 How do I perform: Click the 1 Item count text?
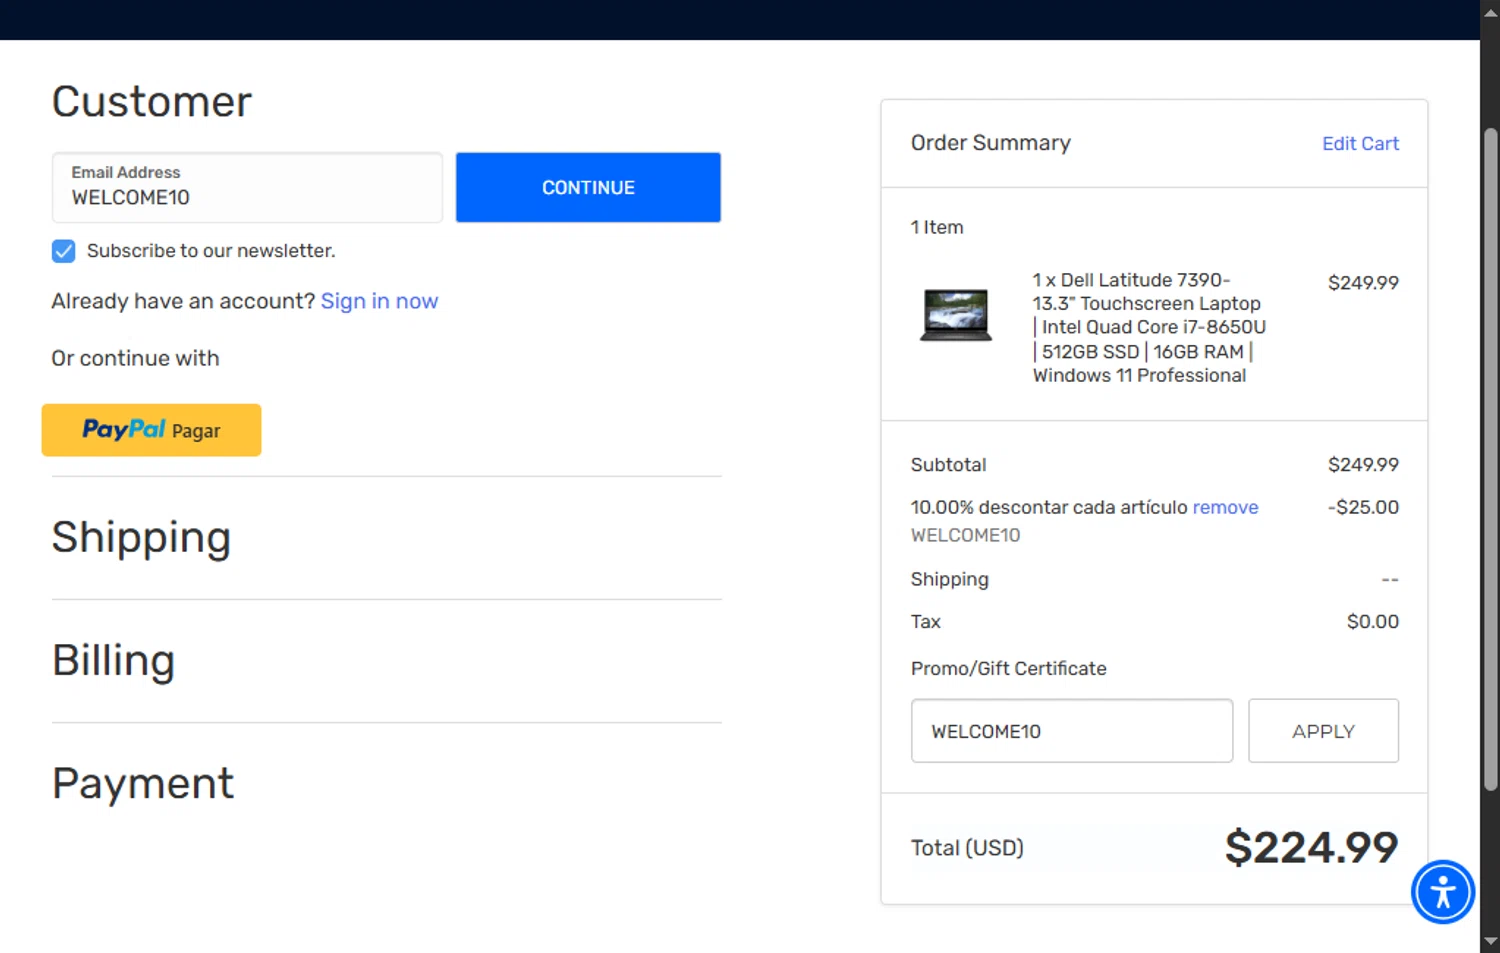point(937,227)
